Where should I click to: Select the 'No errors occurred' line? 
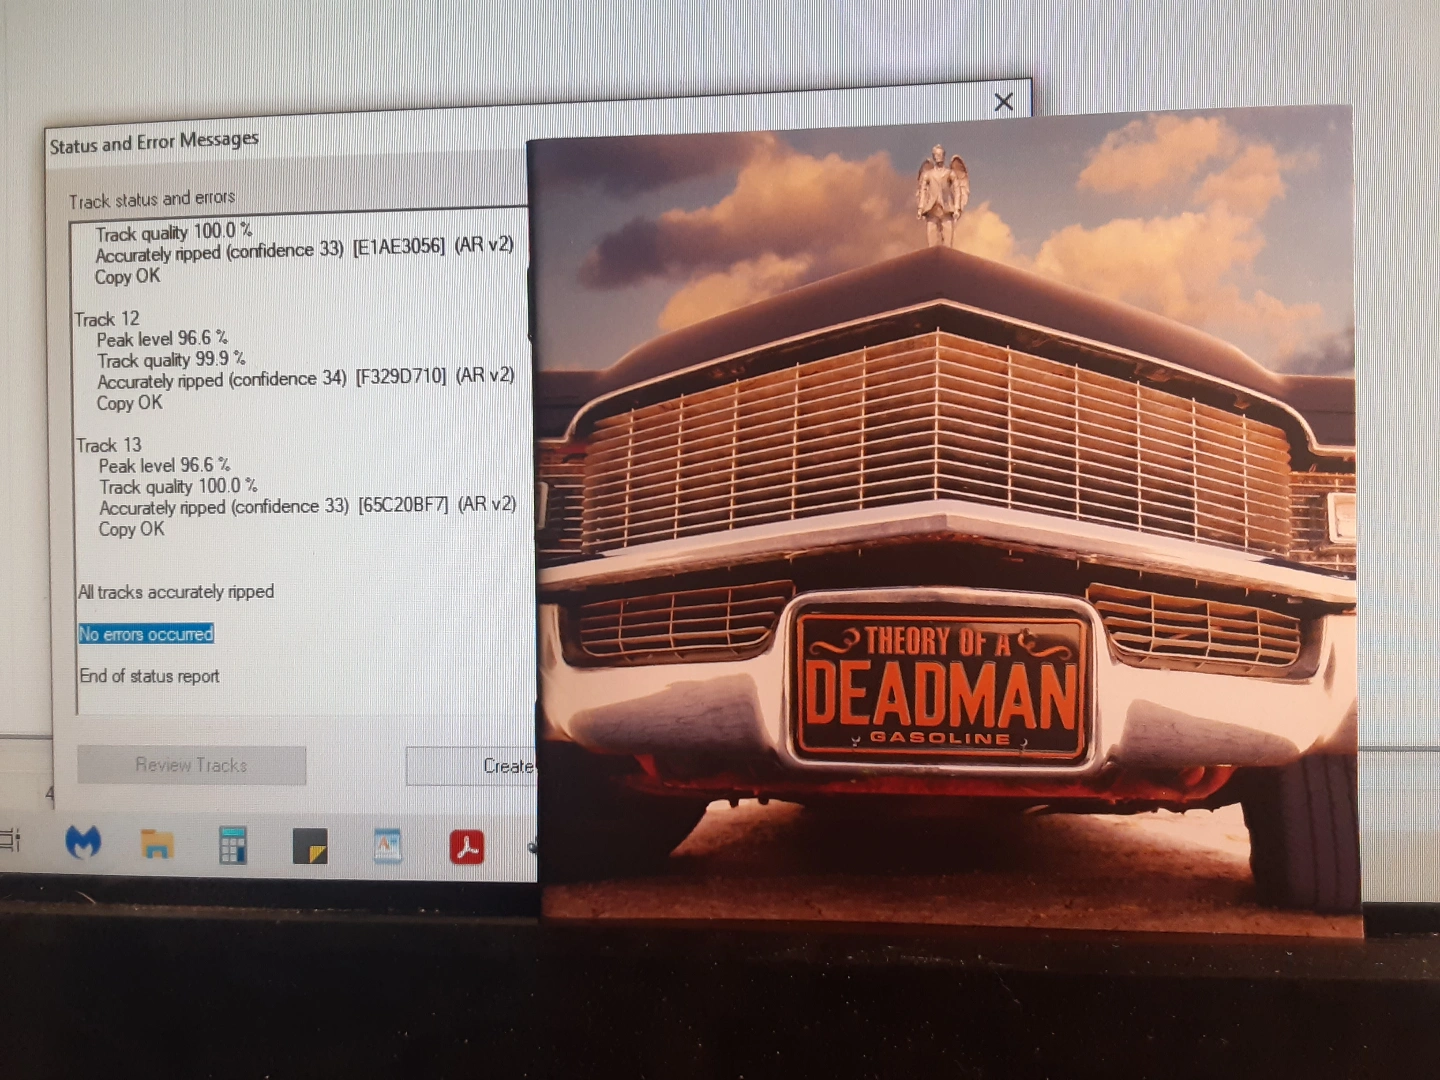click(146, 634)
